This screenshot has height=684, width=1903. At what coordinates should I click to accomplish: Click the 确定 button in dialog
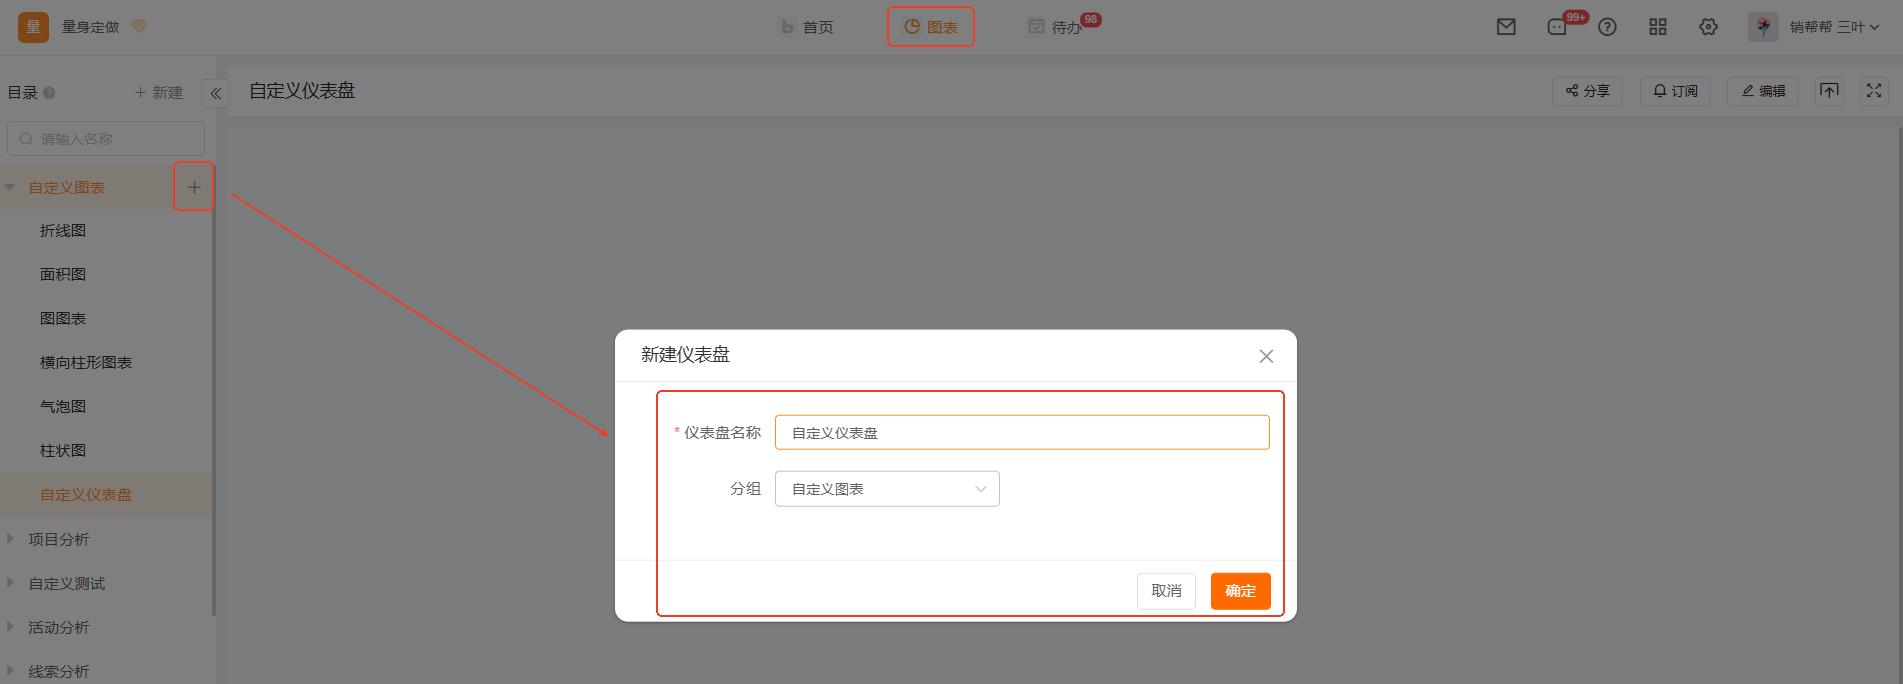[x=1240, y=591]
